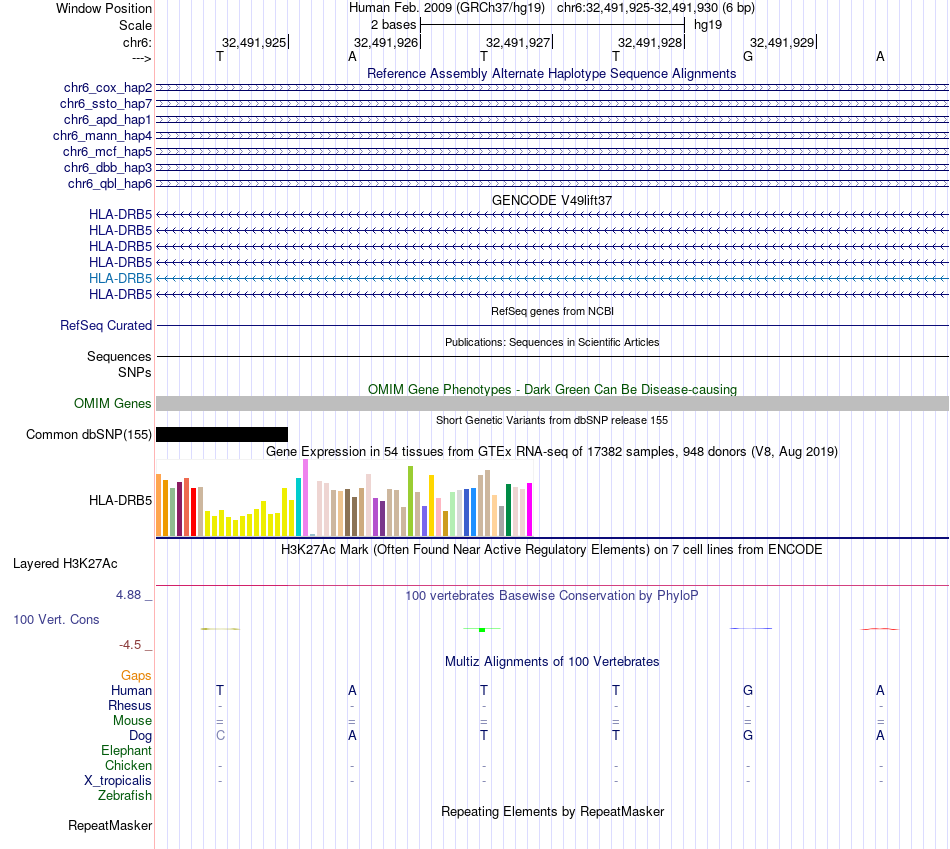Screen dimensions: 950x849
Task: Click the GTEx Gene Expression track title
Action: (x=552, y=451)
